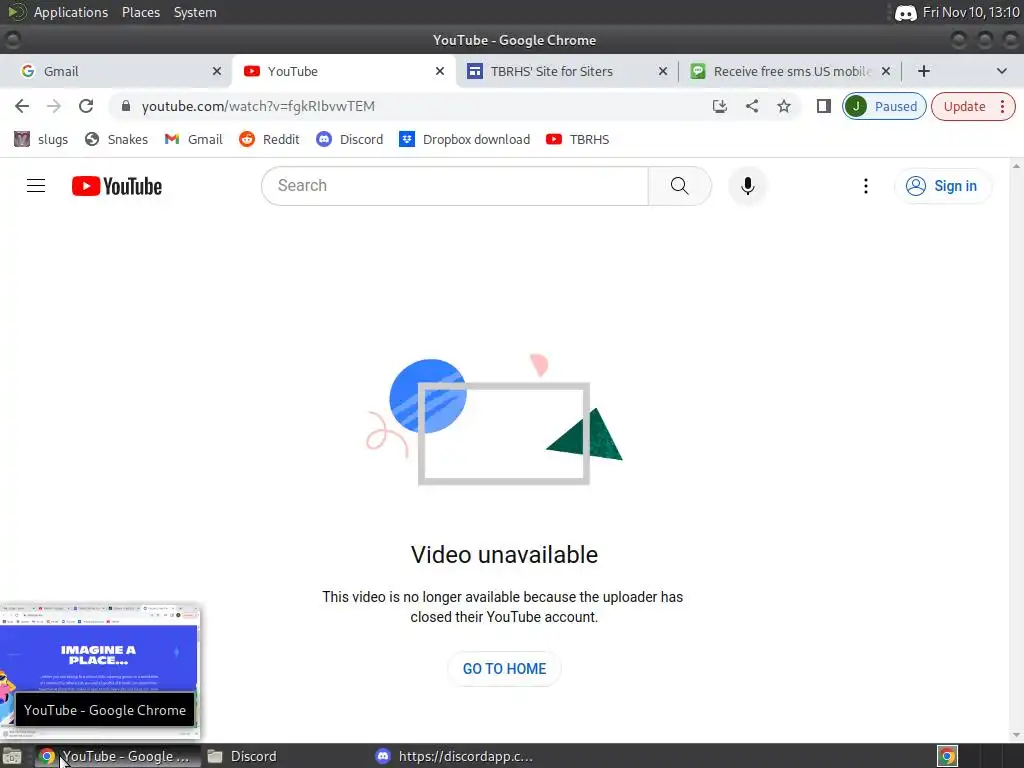Open TBRHS bookmark
Image resolution: width=1024 pixels, height=768 pixels.
577,139
